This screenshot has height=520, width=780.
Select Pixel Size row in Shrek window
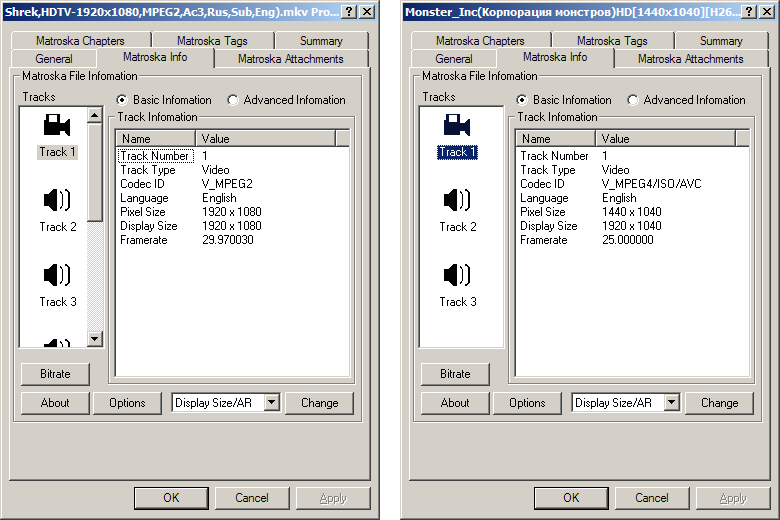(x=232, y=211)
